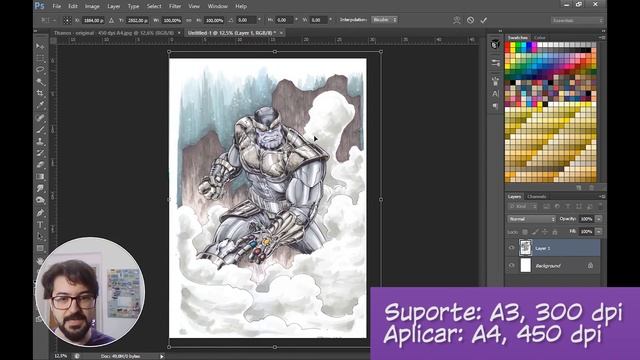The width and height of the screenshot is (640, 360).
Task: Open the Character panel 'A' icon
Action: (x=495, y=93)
